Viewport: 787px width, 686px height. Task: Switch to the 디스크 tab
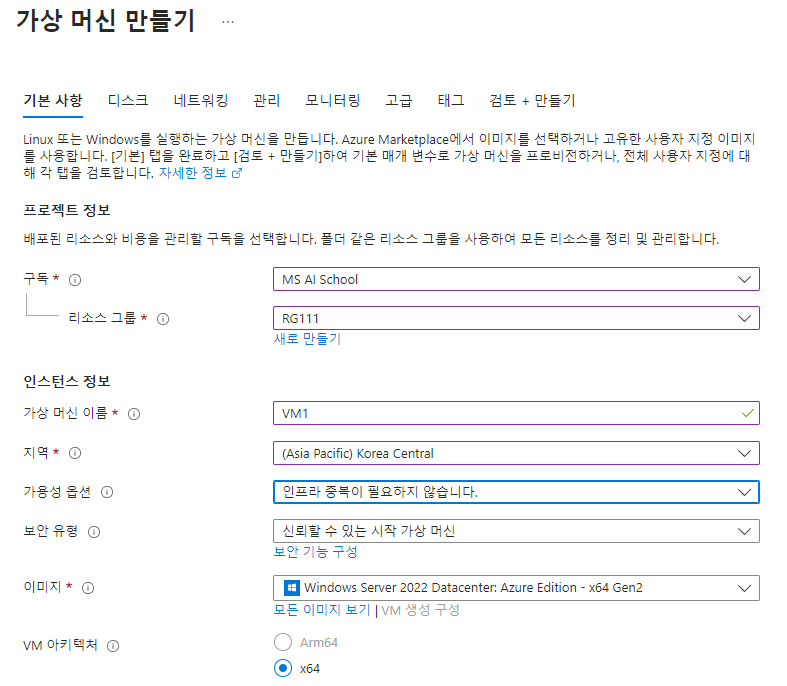[128, 101]
